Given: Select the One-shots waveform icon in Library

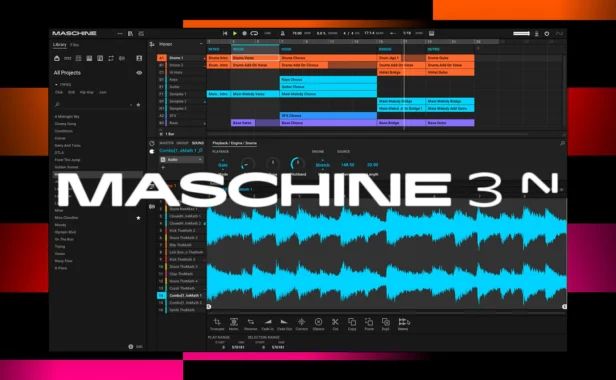Looking at the screenshot, I should point(122,58).
